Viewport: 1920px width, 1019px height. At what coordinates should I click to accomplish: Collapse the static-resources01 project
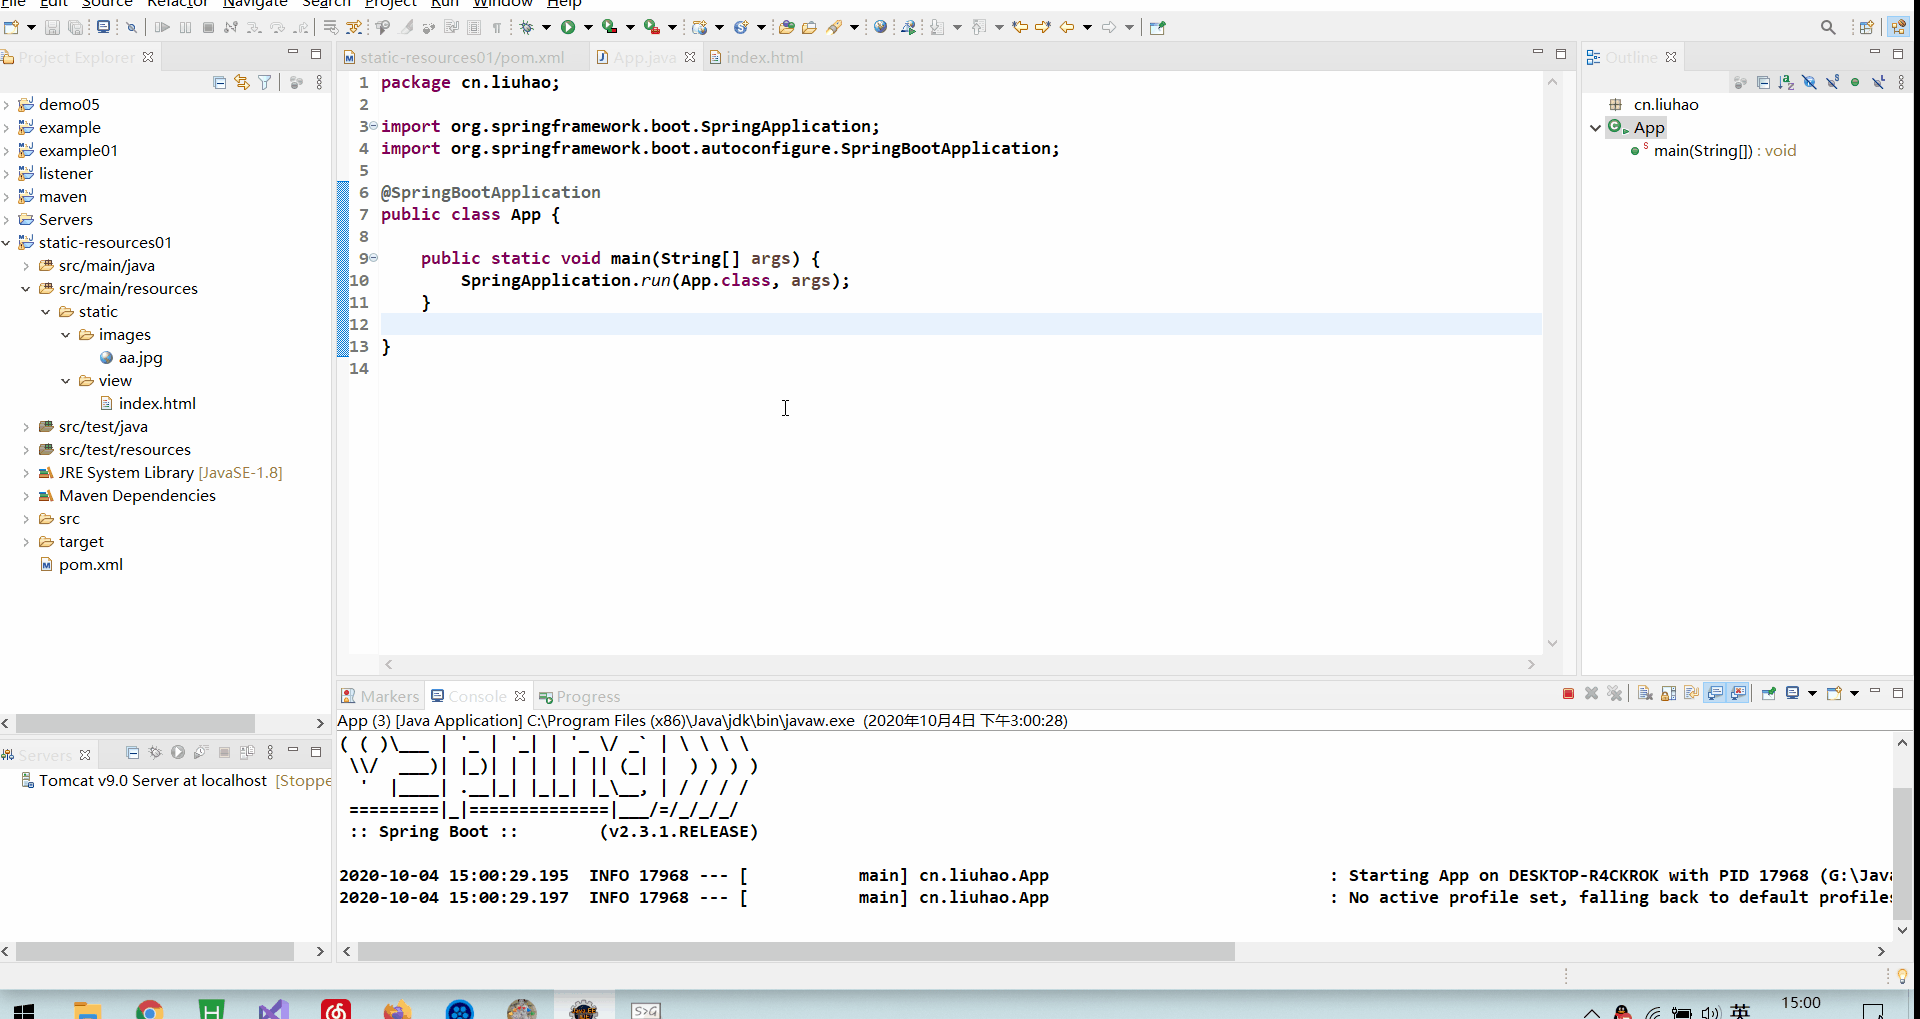pos(7,242)
